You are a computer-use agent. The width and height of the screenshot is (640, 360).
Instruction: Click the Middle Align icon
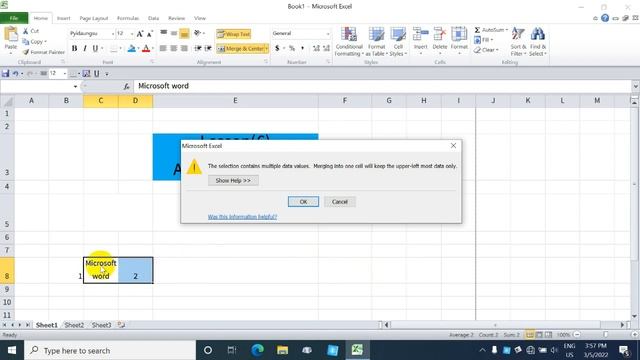pos(174,33)
